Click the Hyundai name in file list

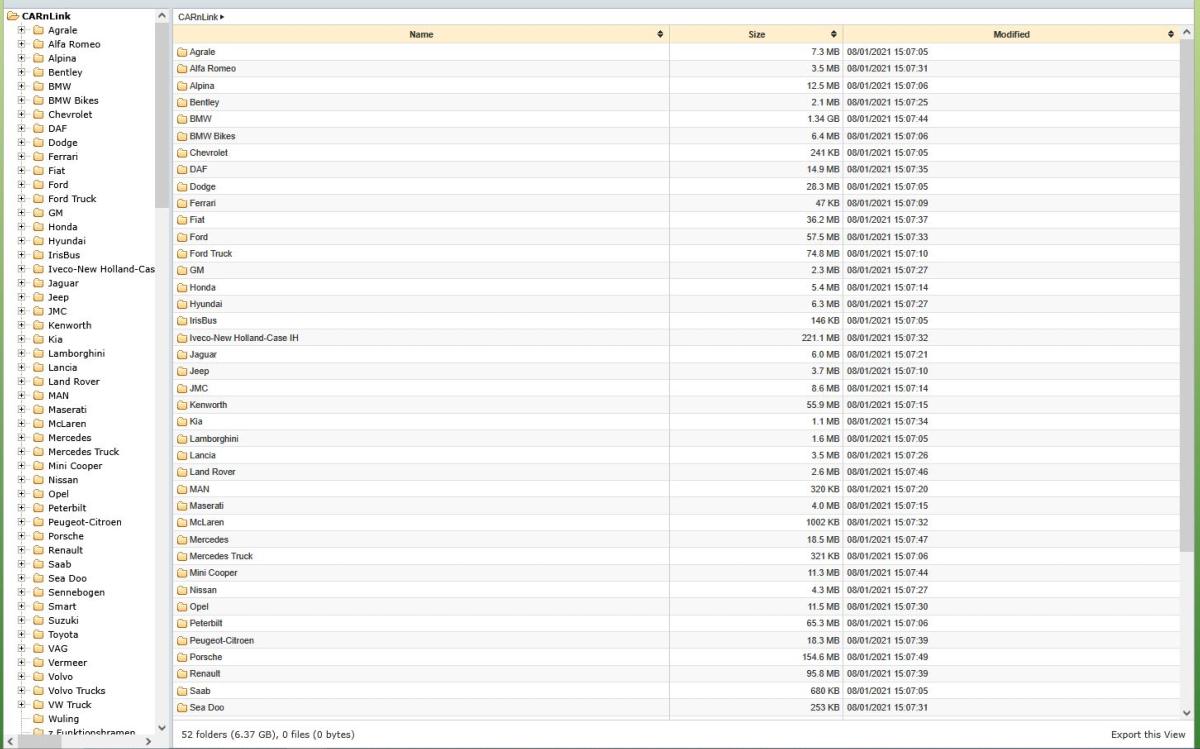tap(206, 304)
